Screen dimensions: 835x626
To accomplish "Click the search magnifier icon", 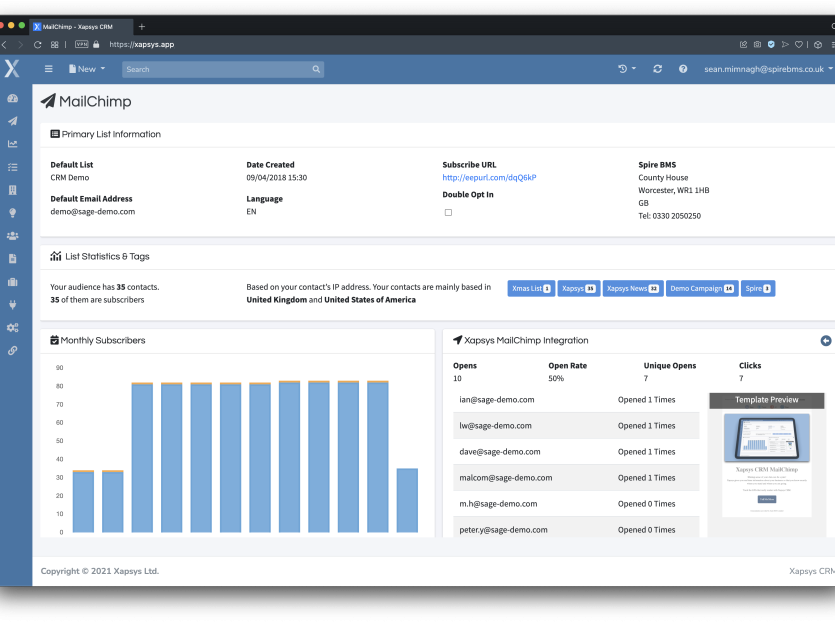I will coord(316,69).
